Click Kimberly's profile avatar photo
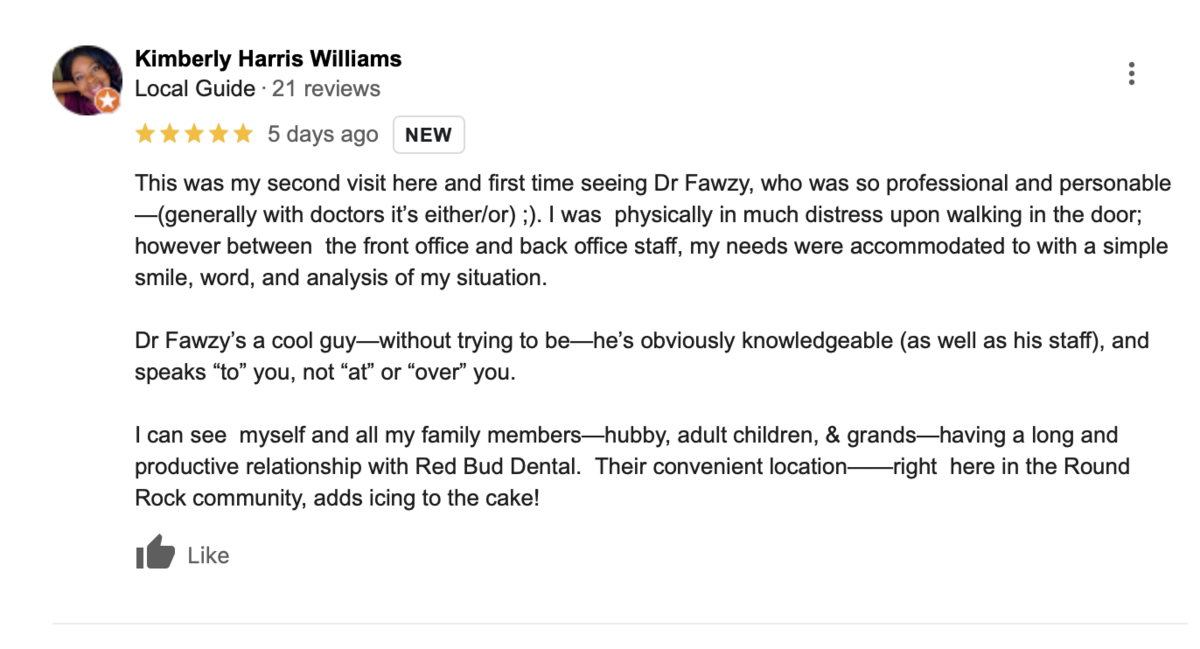 (88, 79)
